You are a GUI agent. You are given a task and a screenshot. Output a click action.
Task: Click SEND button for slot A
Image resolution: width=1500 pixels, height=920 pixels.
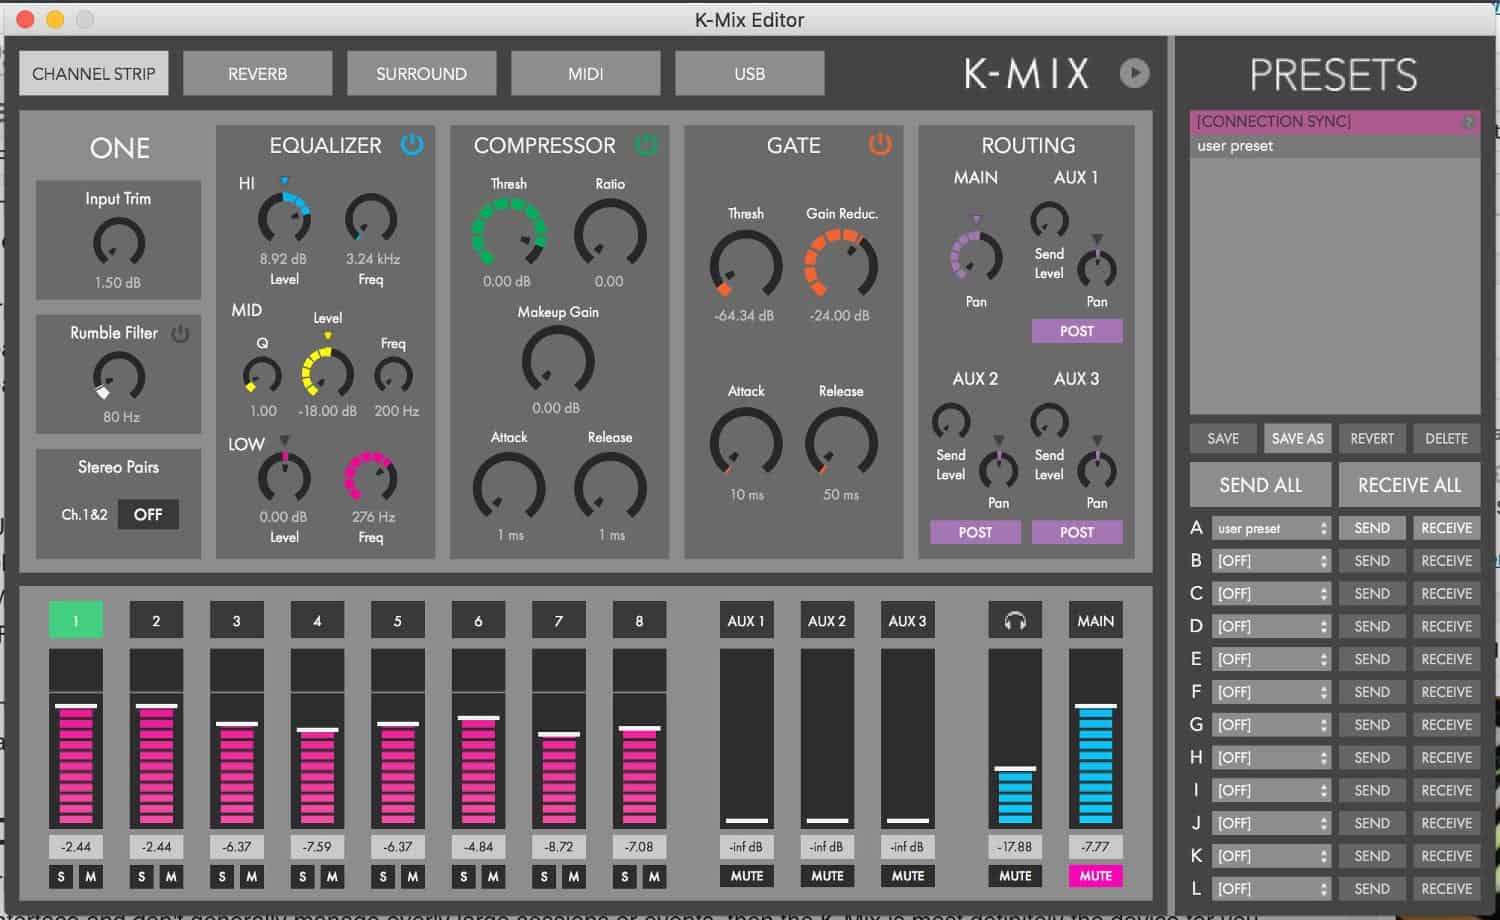click(1371, 528)
